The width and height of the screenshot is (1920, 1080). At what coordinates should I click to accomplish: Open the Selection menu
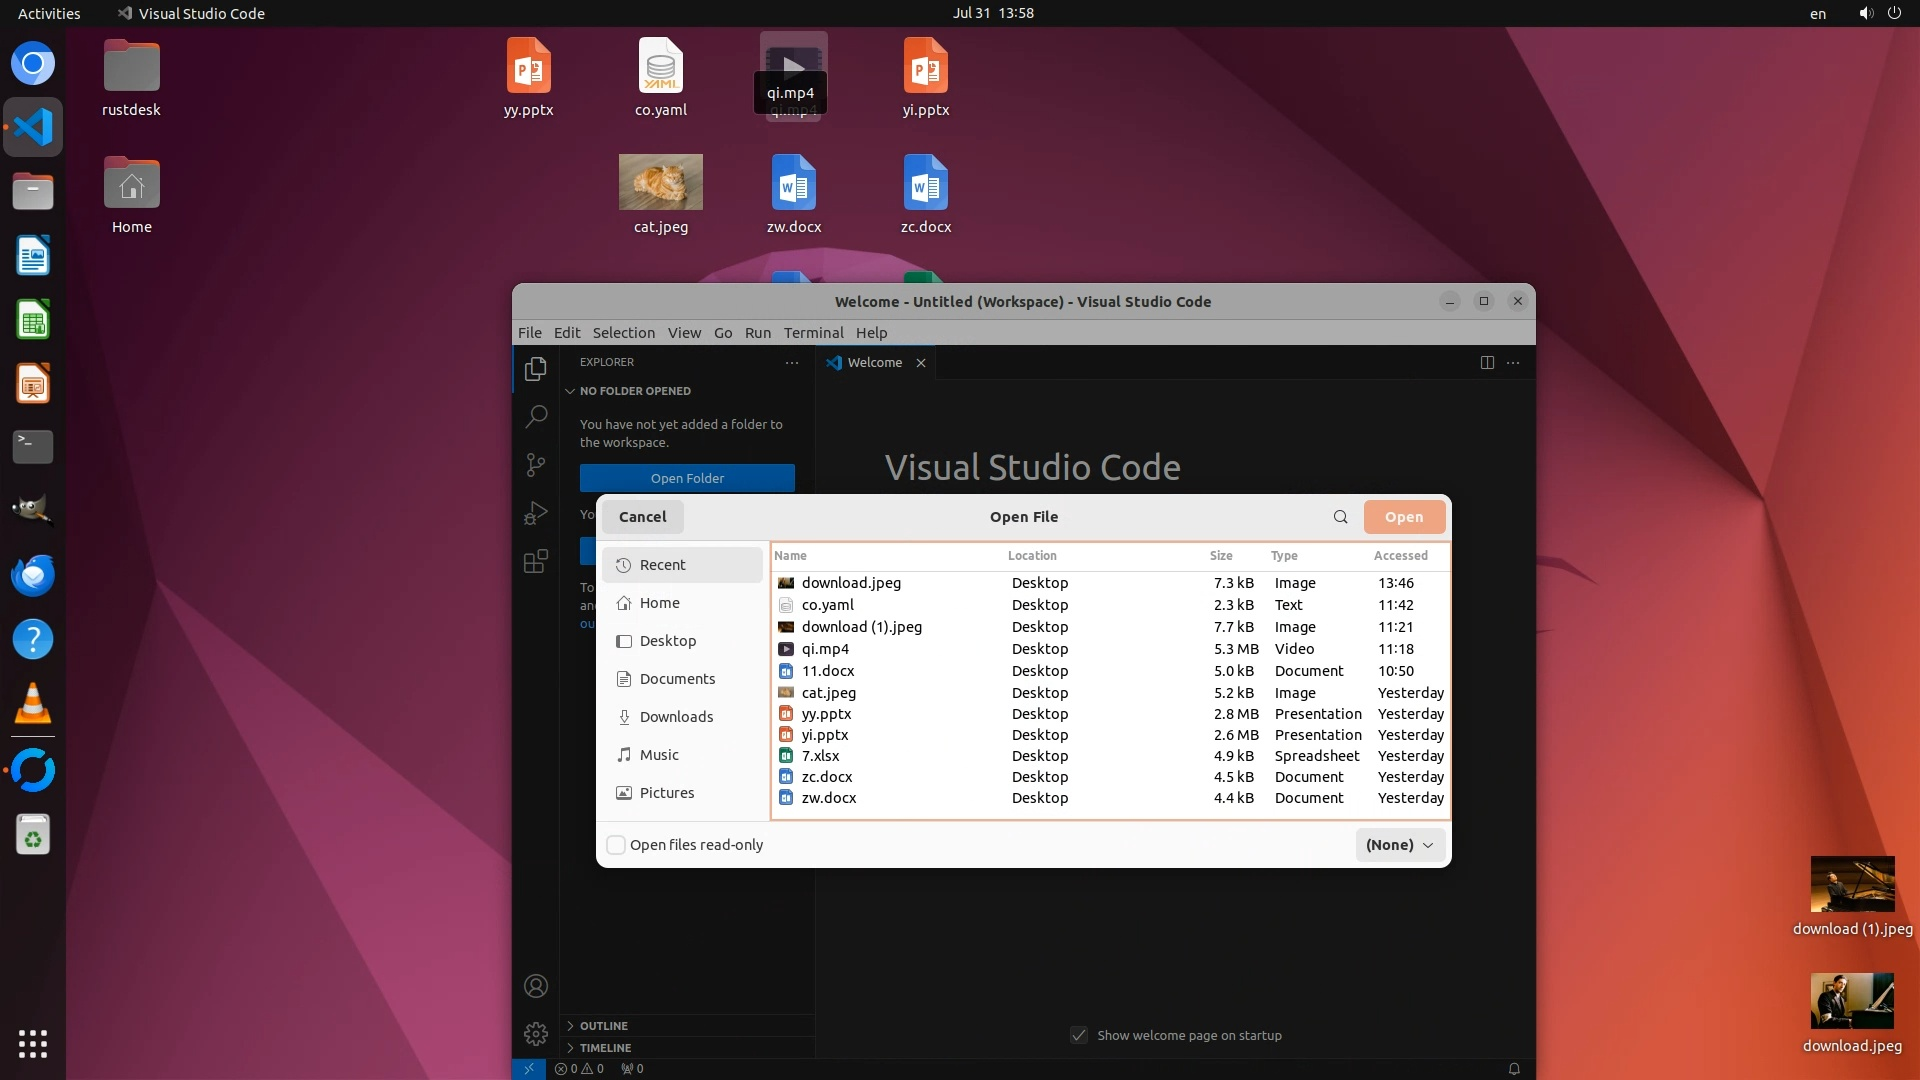click(623, 333)
